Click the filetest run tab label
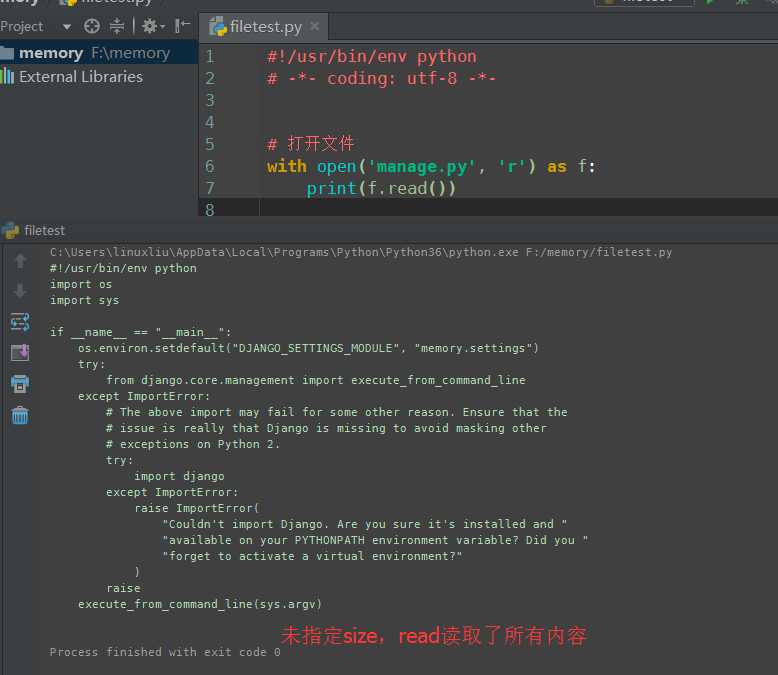The width and height of the screenshot is (778, 675). 44,231
